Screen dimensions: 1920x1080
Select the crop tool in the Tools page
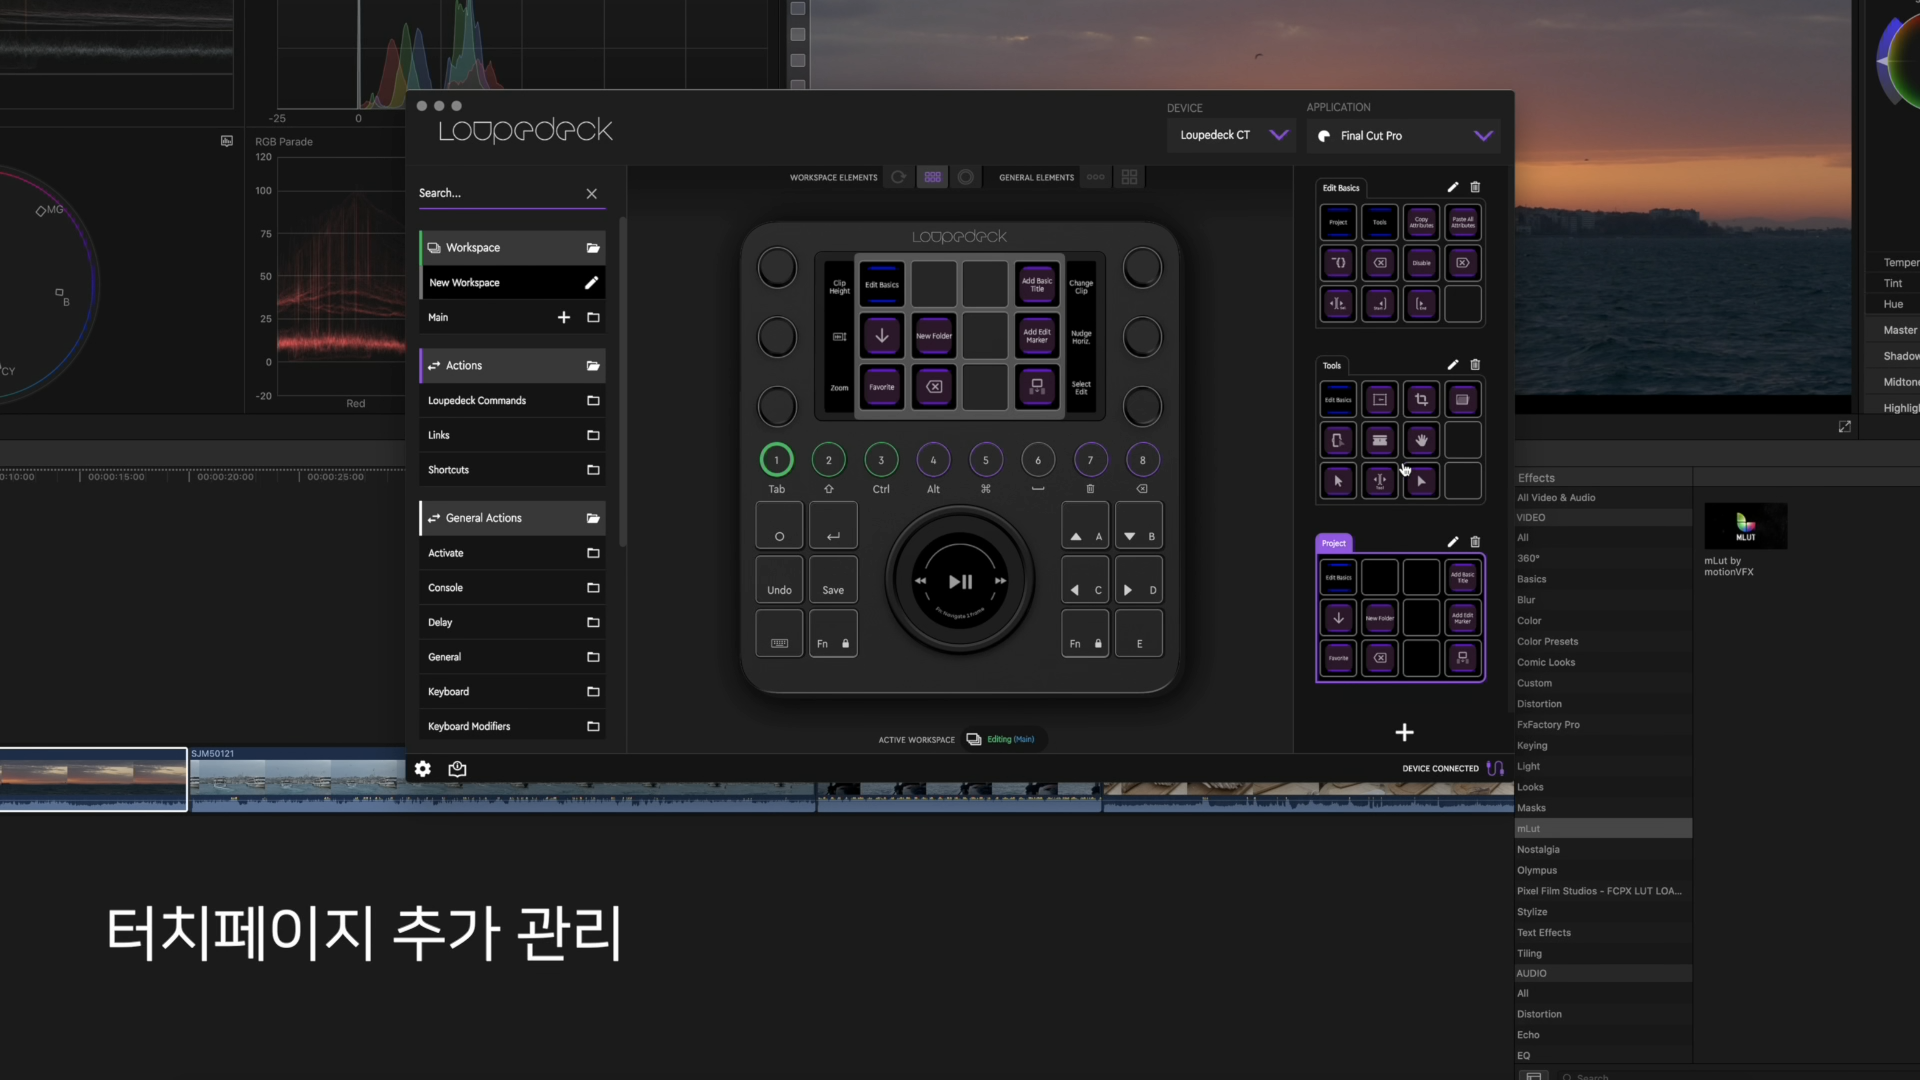click(1421, 400)
